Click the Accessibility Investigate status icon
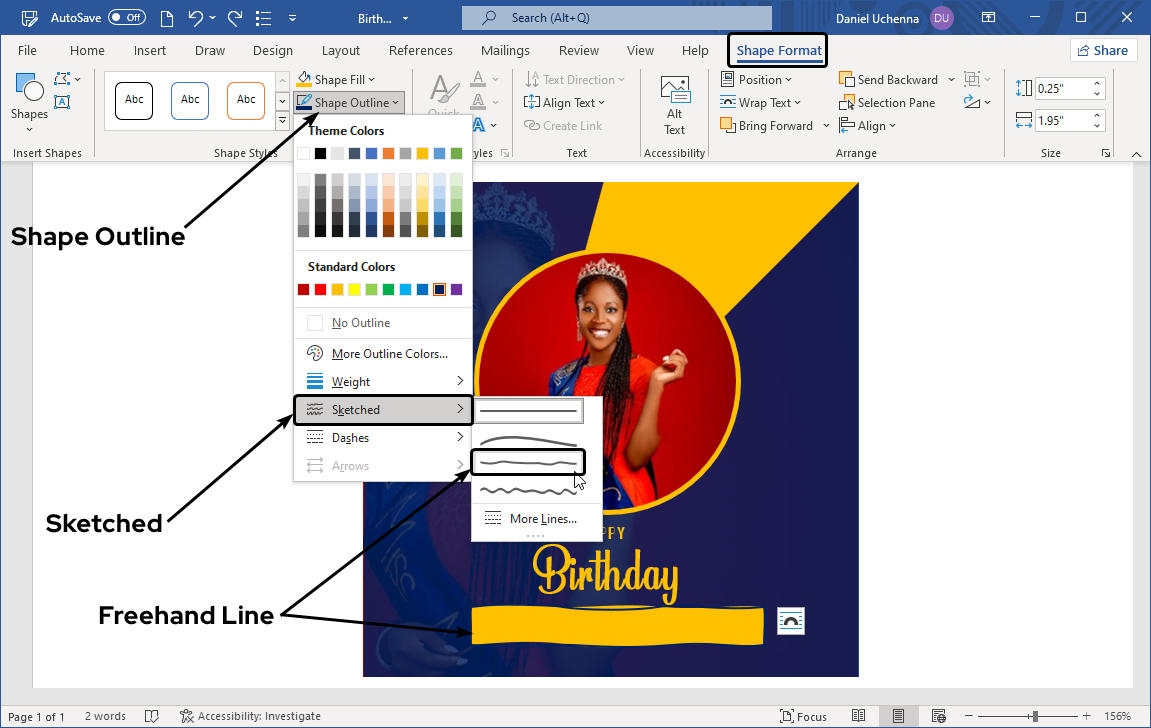Image resolution: width=1151 pixels, height=728 pixels. pyautogui.click(x=187, y=716)
